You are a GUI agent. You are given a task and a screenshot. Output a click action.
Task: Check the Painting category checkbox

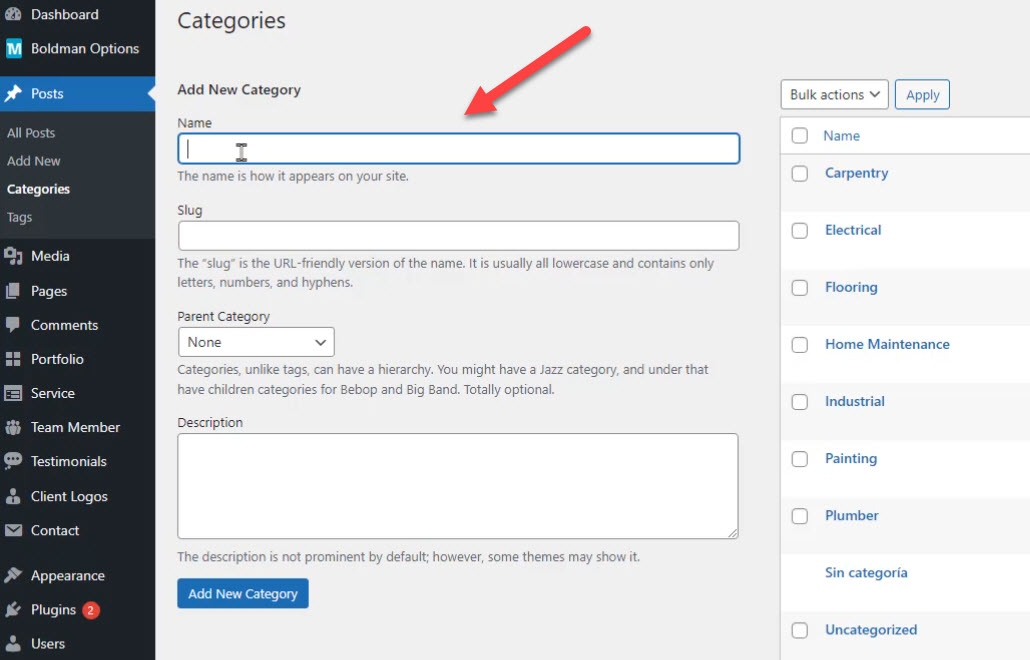799,459
